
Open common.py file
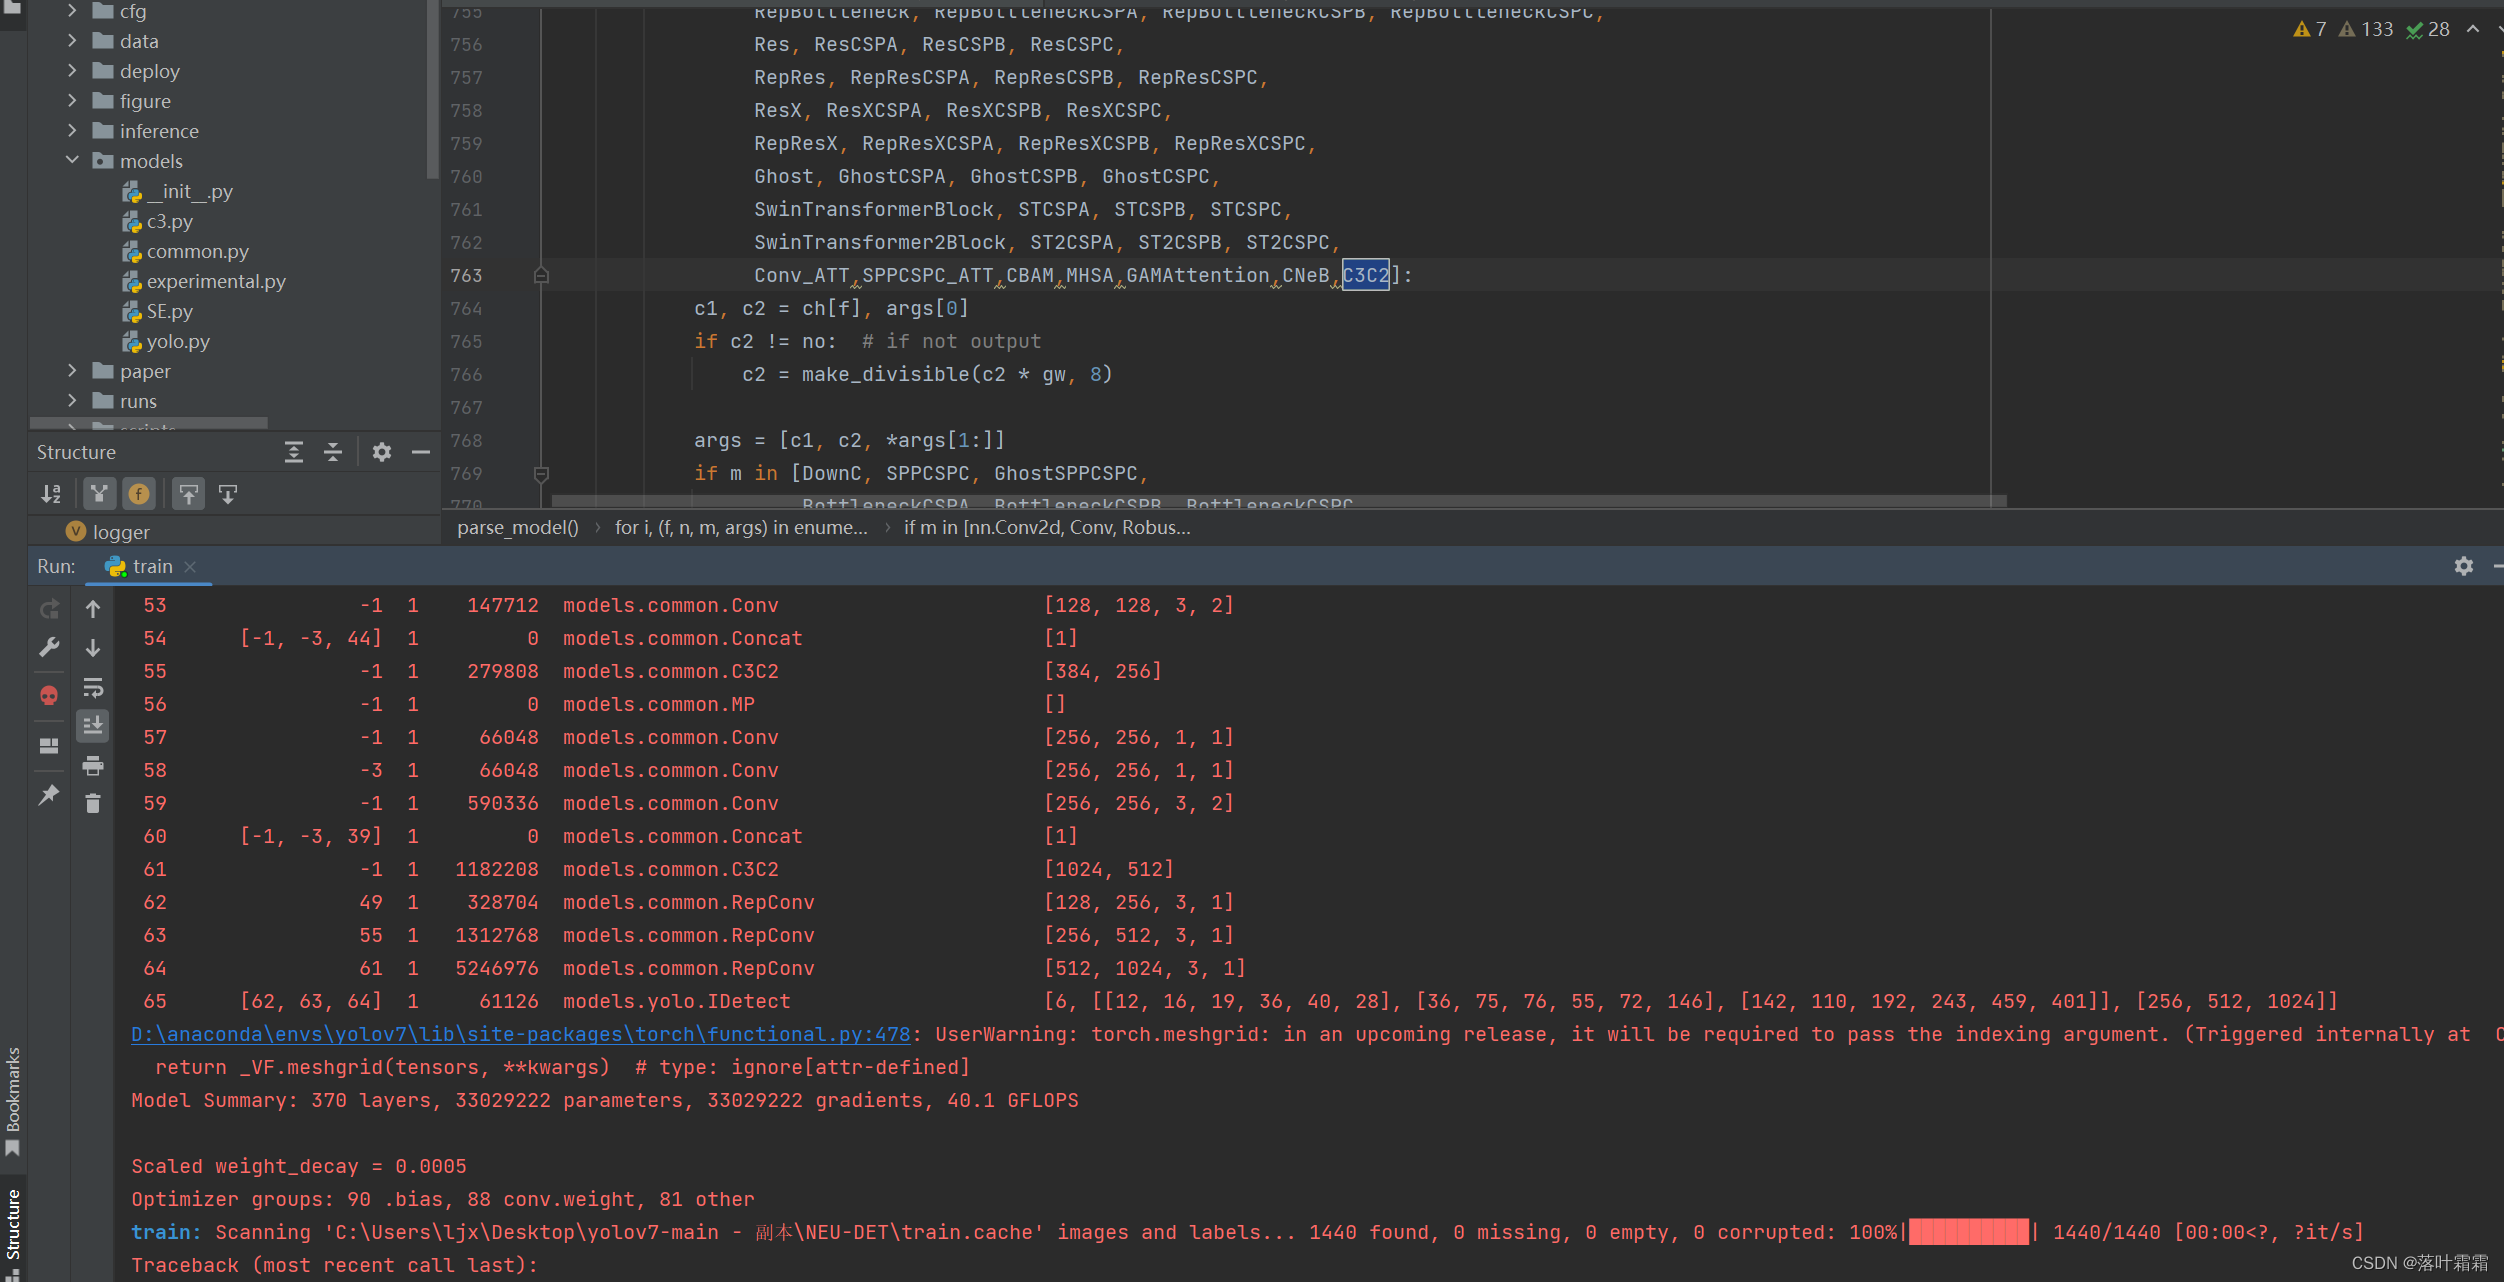185,251
